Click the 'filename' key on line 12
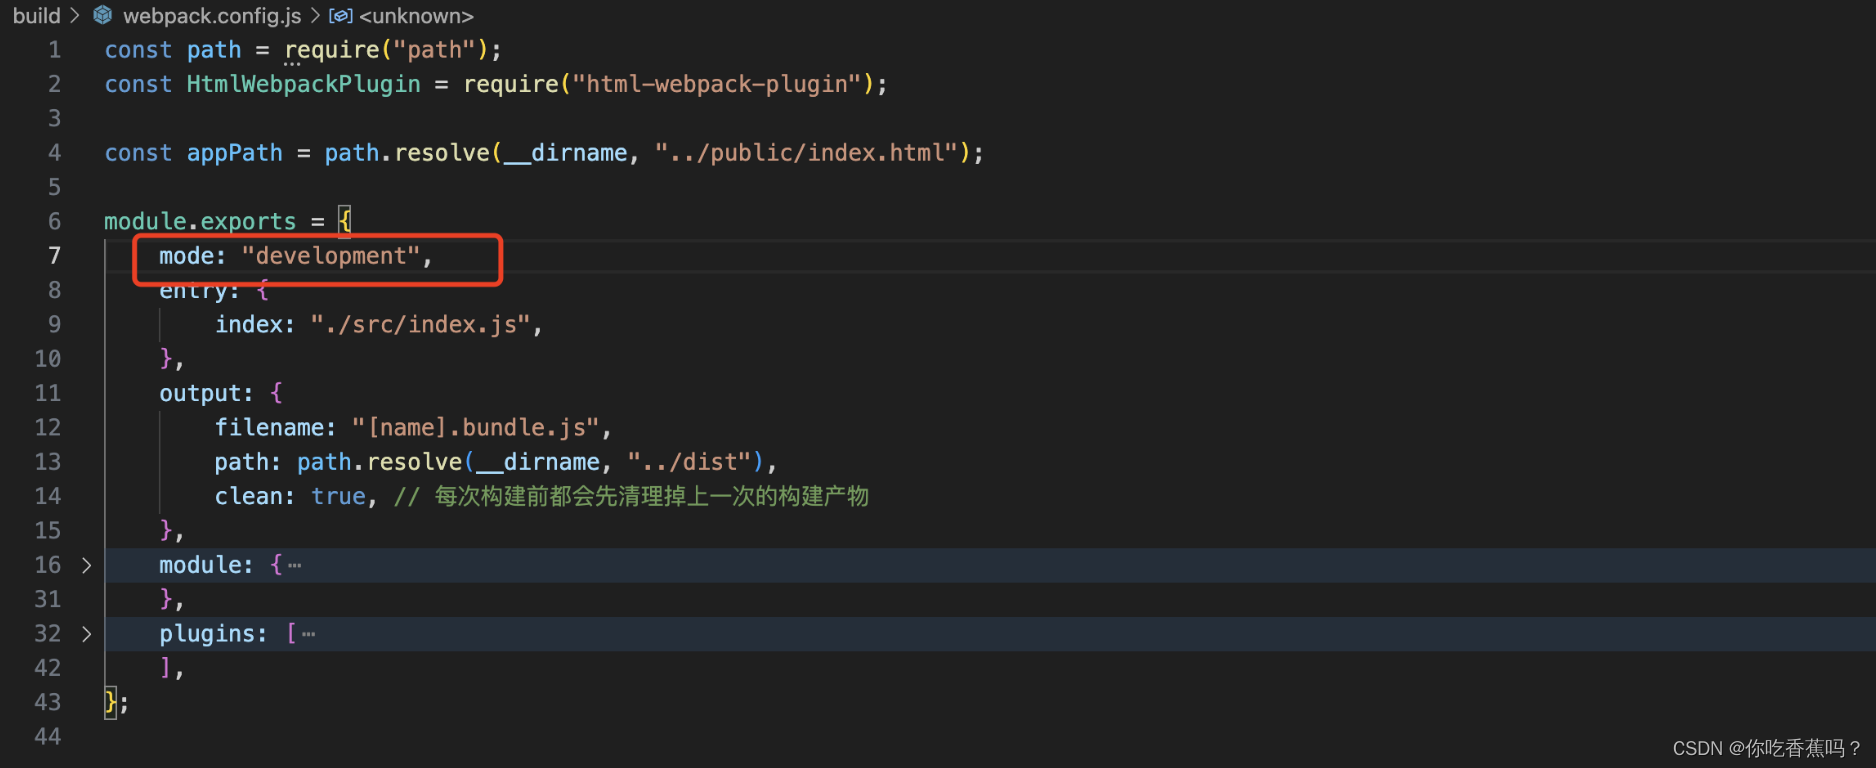 click(269, 428)
